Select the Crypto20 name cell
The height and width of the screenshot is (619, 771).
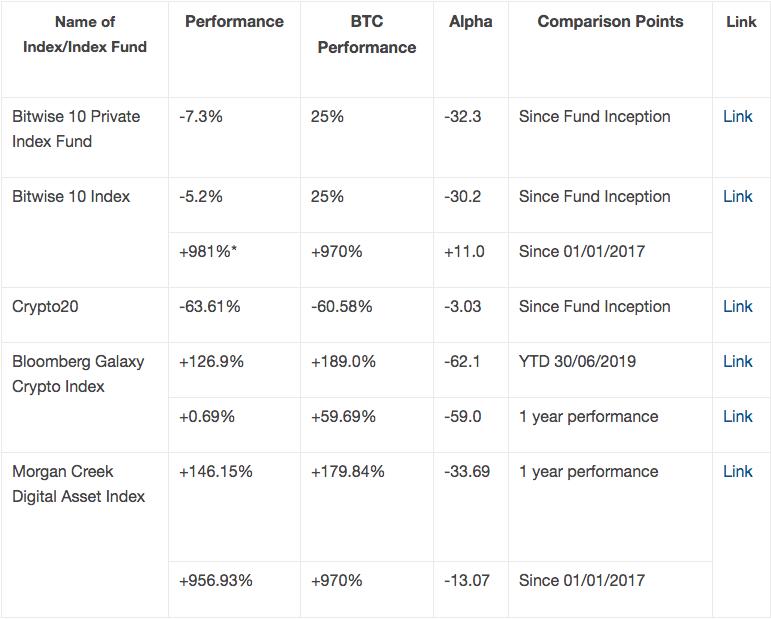click(45, 307)
